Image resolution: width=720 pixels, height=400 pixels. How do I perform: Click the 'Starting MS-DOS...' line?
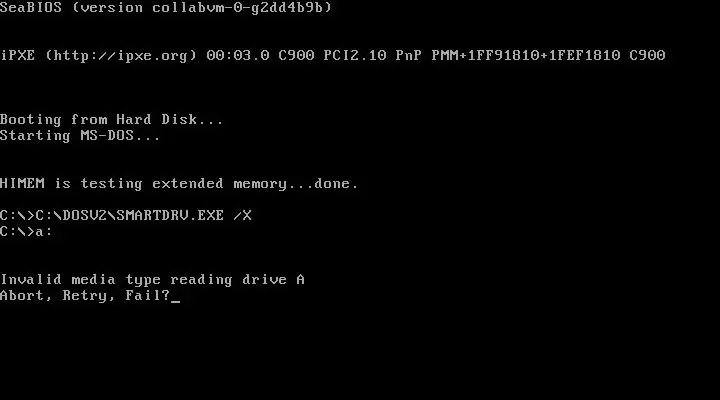pos(80,136)
